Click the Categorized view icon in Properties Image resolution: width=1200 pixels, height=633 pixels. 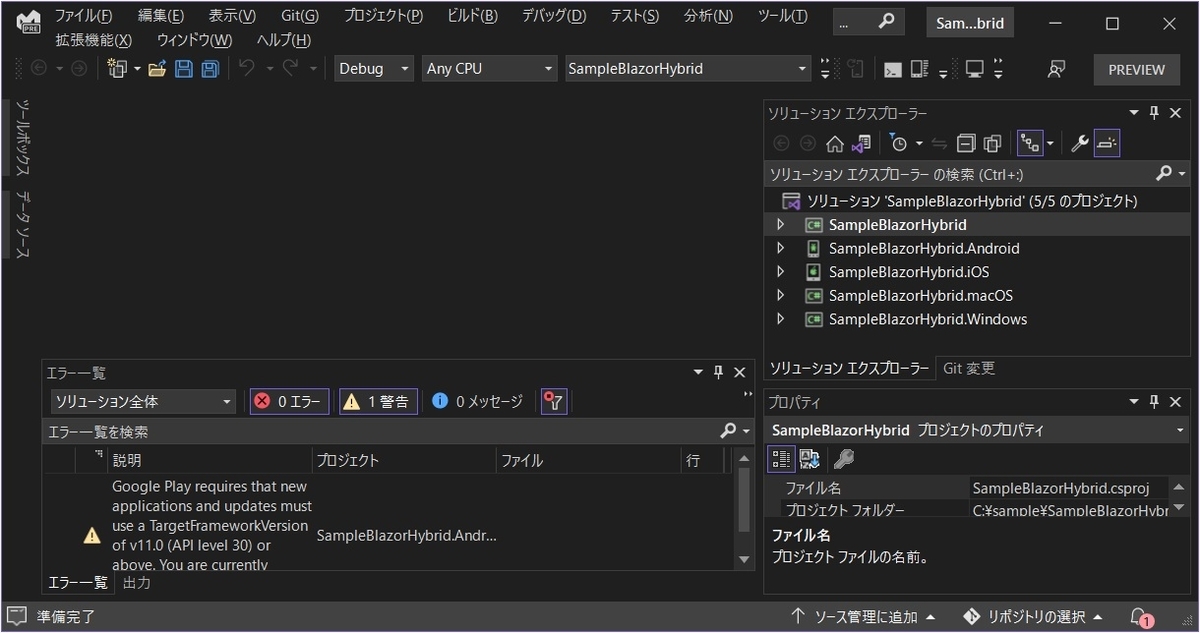pos(781,459)
